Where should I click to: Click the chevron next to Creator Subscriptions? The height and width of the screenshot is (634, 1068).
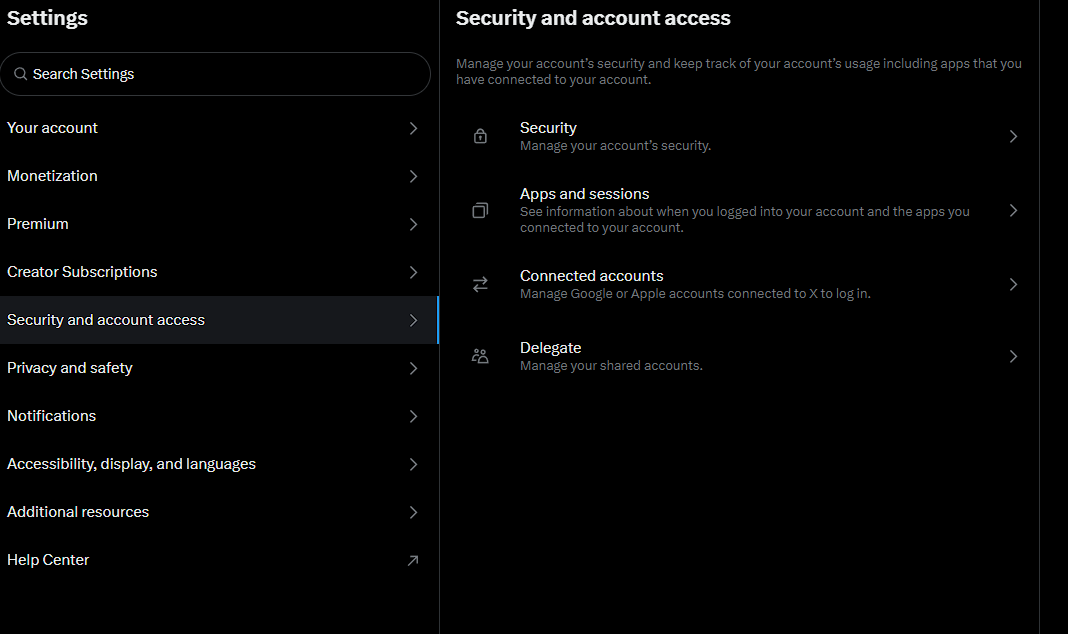pos(413,272)
